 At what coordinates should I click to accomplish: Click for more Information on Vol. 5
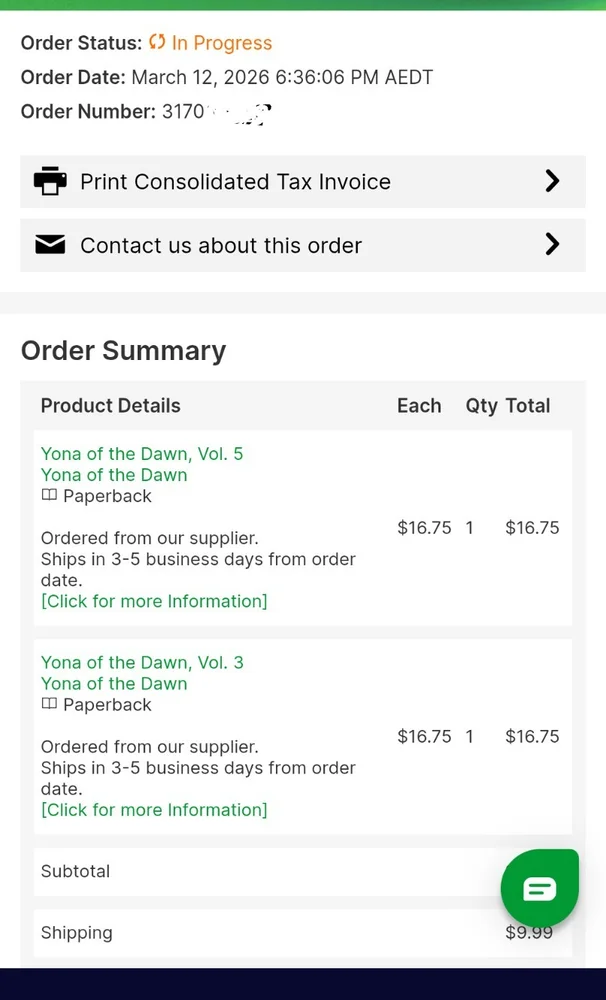tap(154, 601)
